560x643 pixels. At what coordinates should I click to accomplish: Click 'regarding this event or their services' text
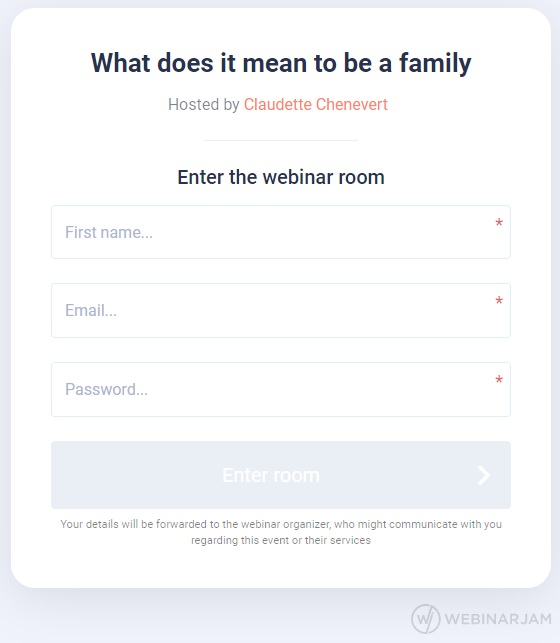coord(281,540)
